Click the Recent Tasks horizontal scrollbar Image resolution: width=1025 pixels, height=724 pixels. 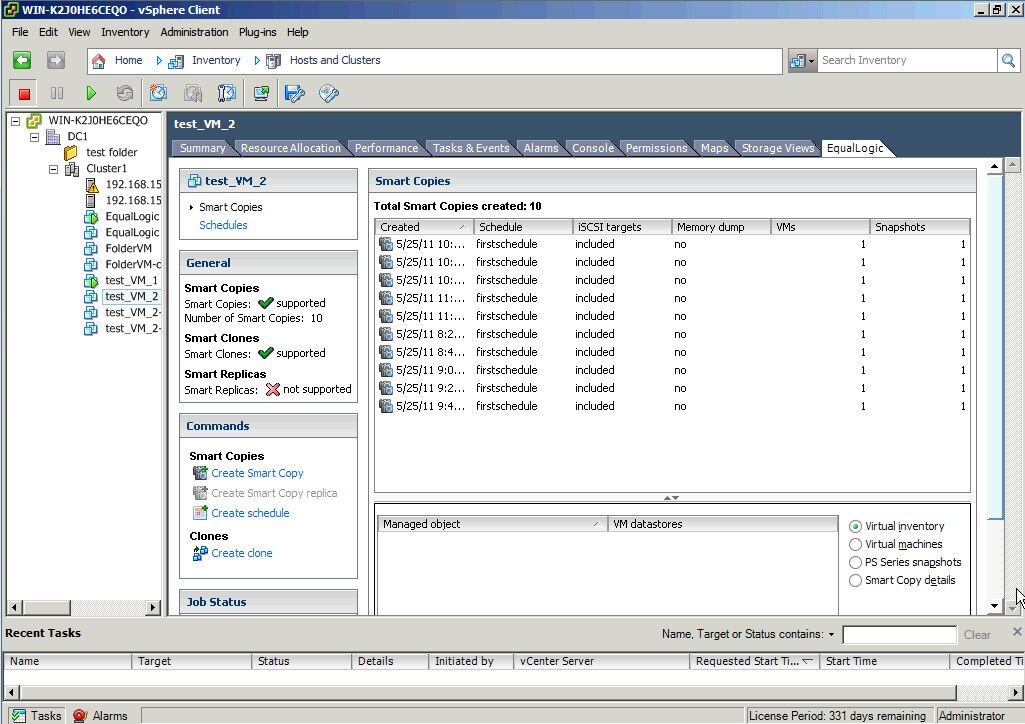489,692
